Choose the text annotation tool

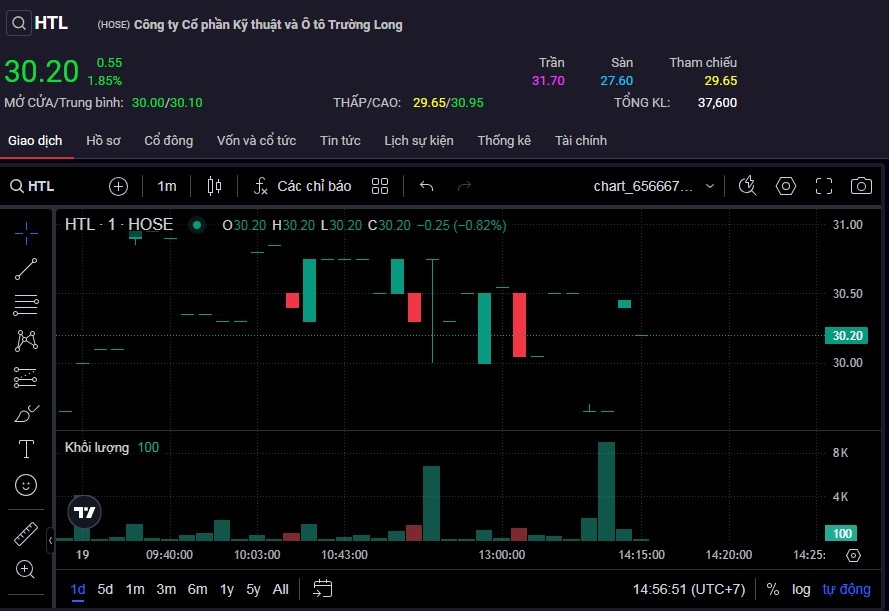tap(27, 449)
